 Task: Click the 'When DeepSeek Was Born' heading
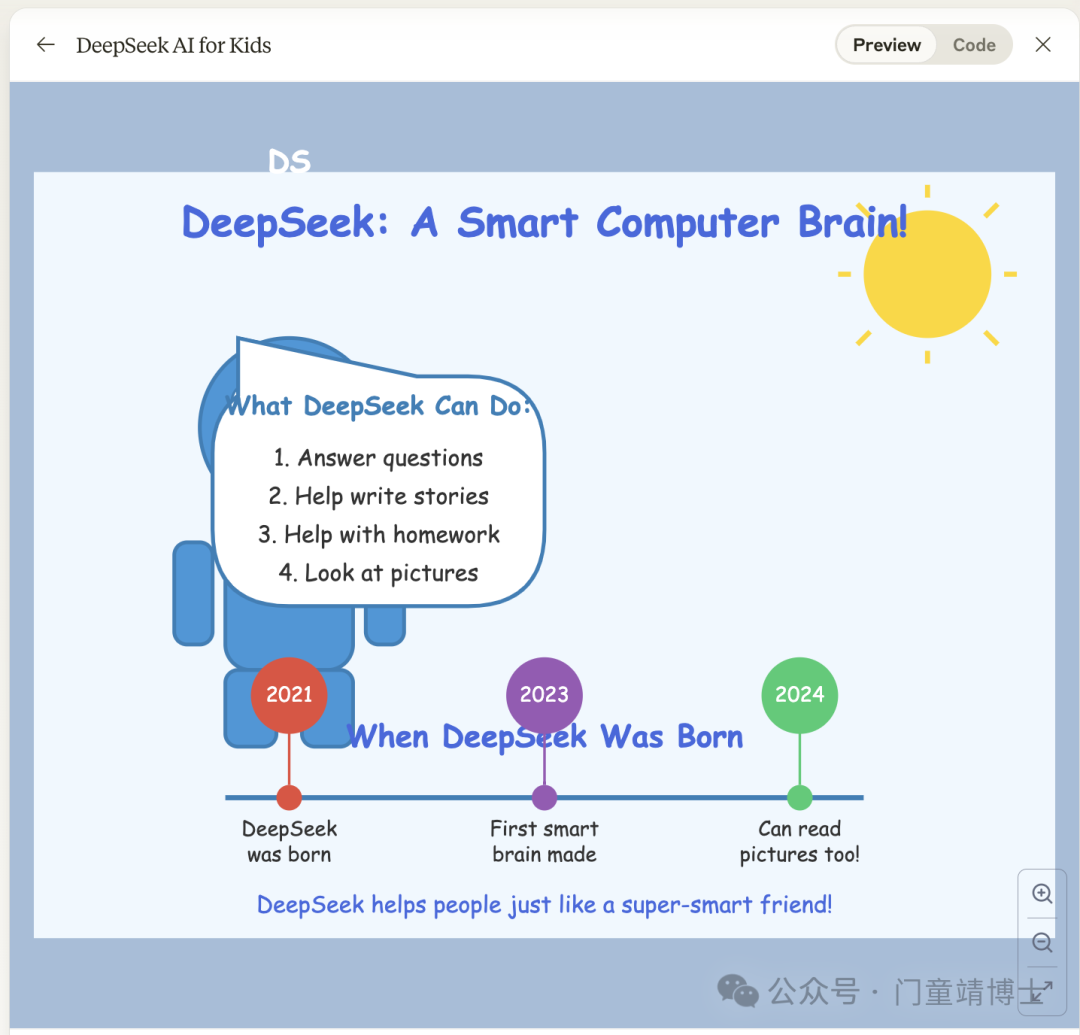545,737
